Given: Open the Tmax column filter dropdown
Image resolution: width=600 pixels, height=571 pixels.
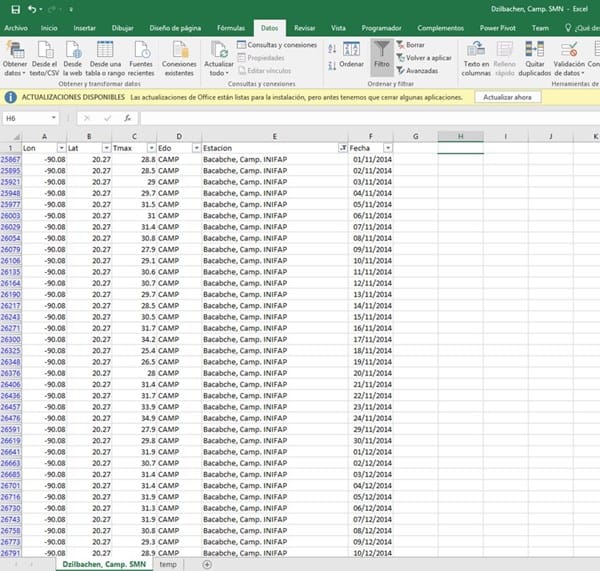Looking at the screenshot, I should point(148,148).
